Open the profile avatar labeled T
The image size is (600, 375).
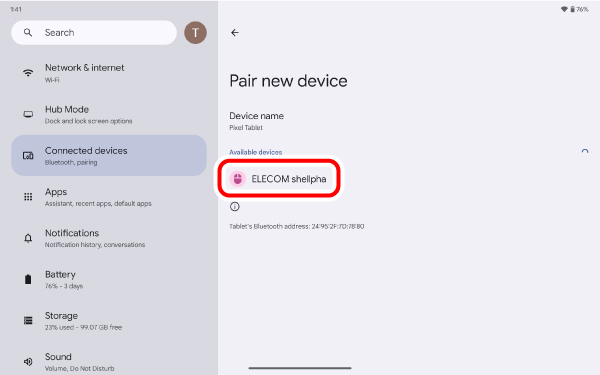point(196,33)
